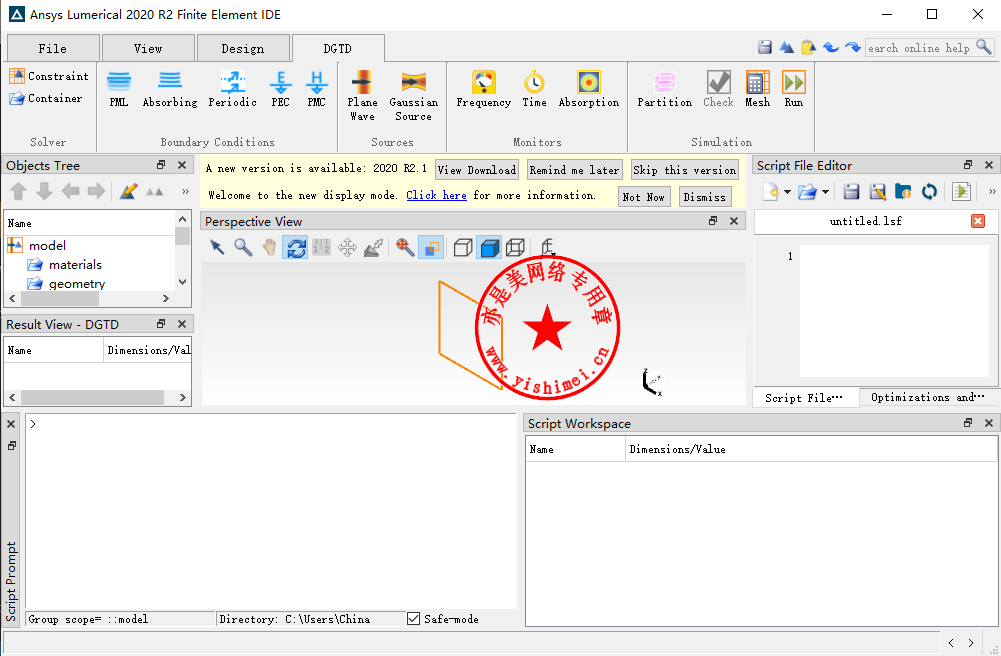The width and height of the screenshot is (1001, 656).
Task: Toggle the Safe-mode checkbox
Action: tap(414, 618)
